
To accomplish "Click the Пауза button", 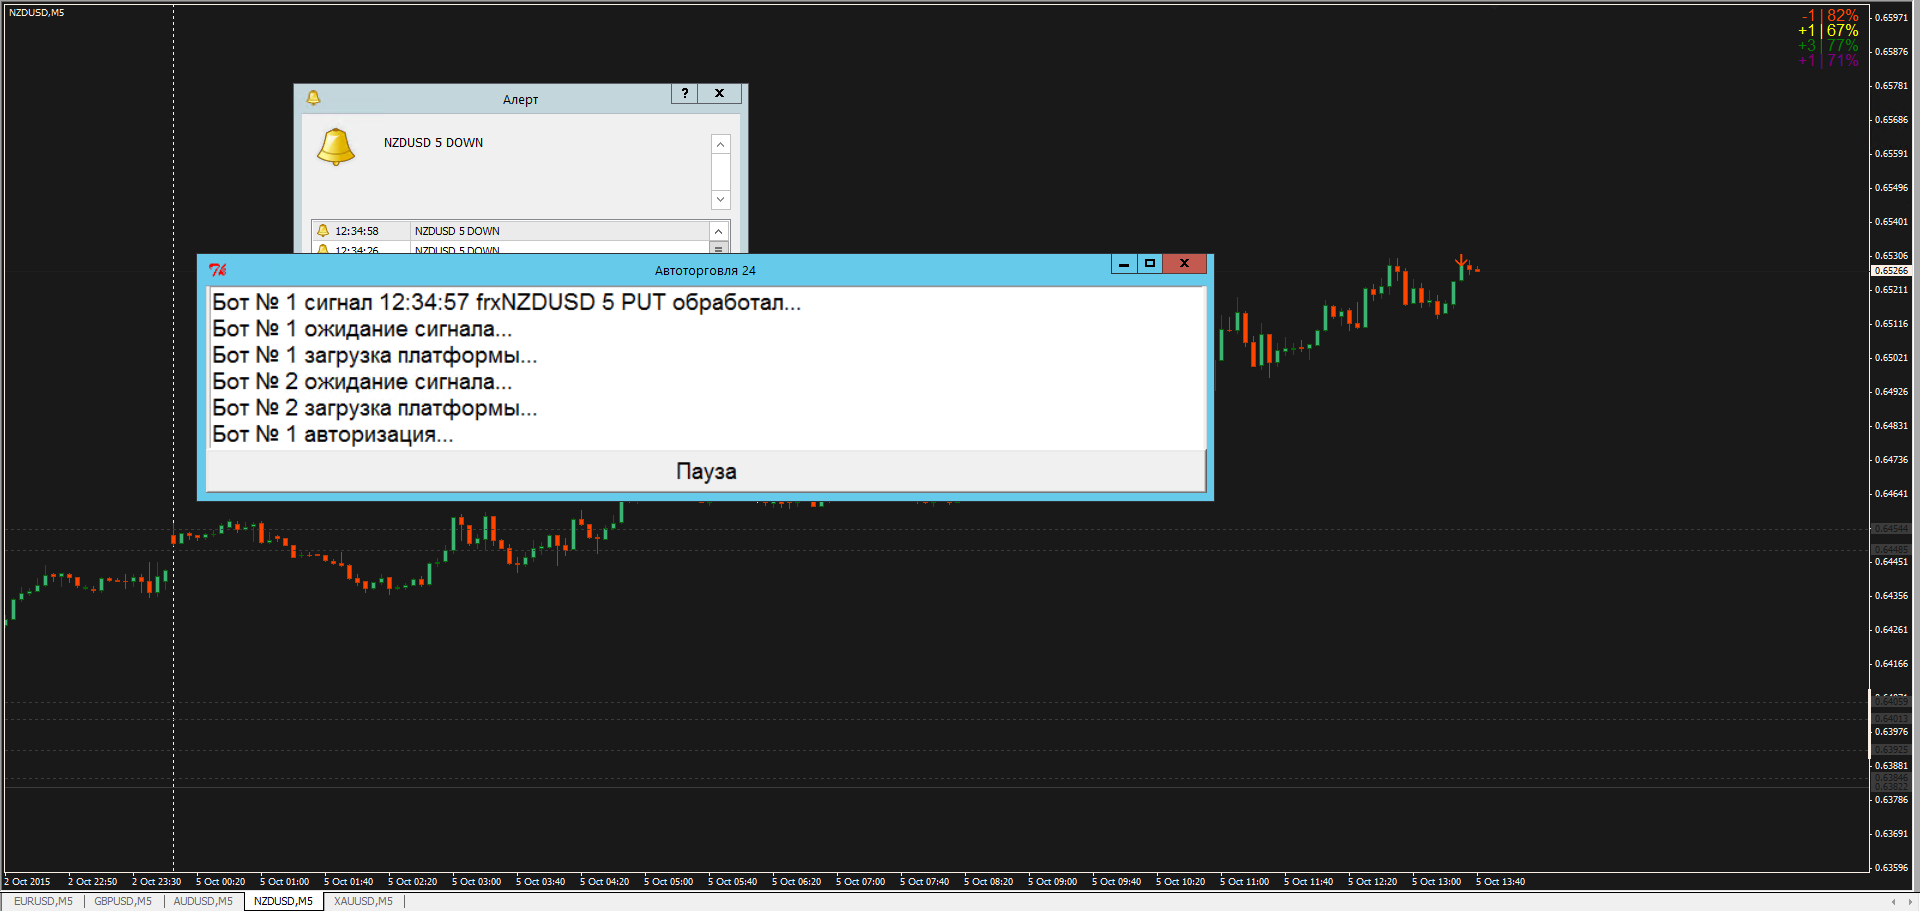I will tap(706, 471).
